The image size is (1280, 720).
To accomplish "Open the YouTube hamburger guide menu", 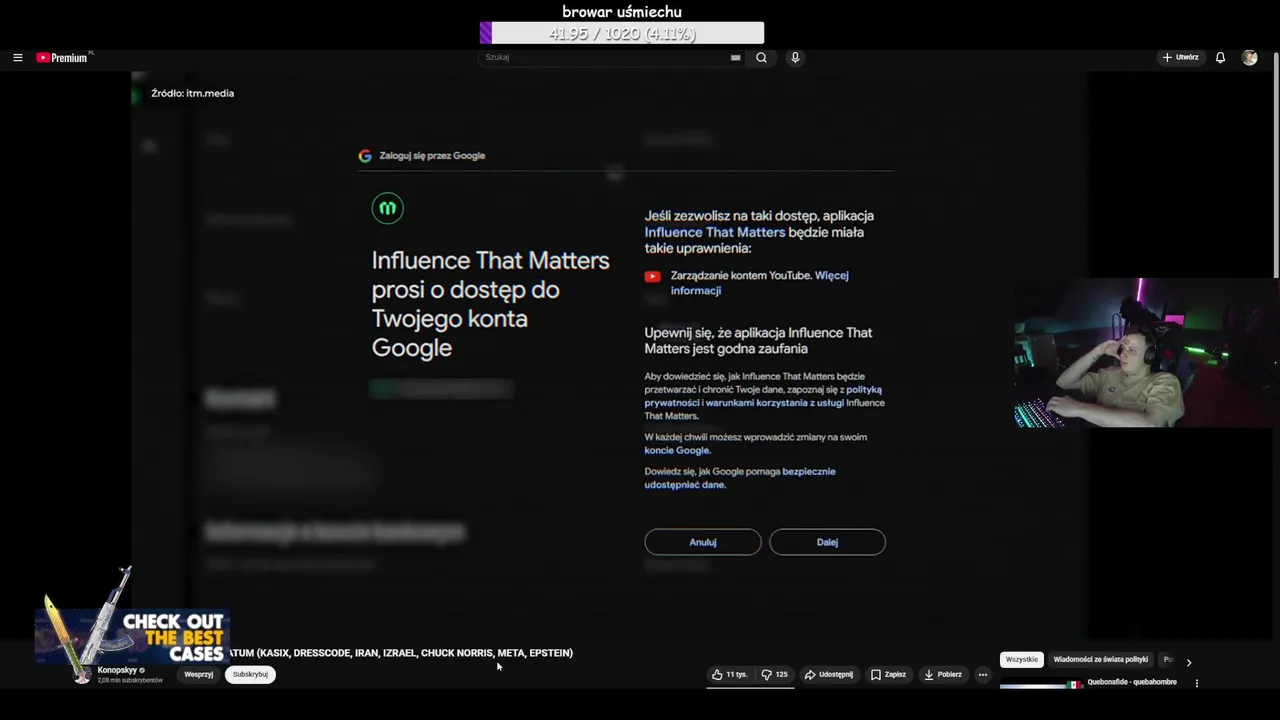I will pos(17,58).
